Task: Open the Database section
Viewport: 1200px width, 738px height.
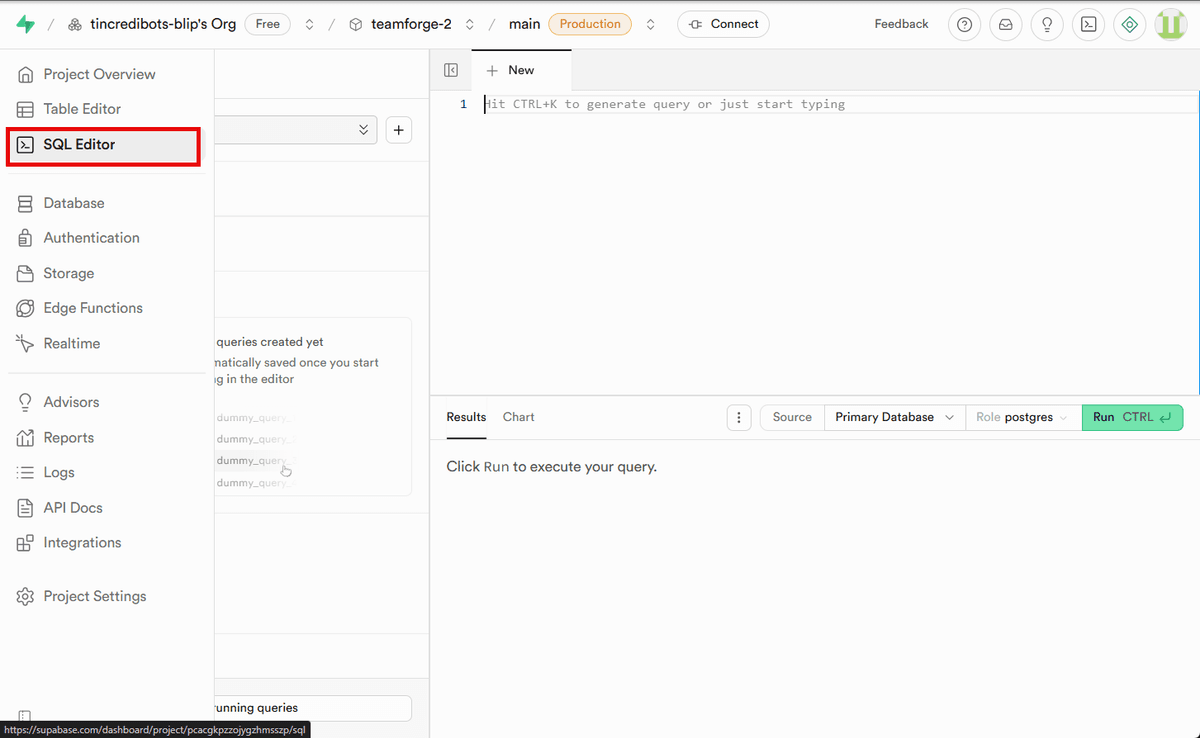Action: click(x=74, y=202)
